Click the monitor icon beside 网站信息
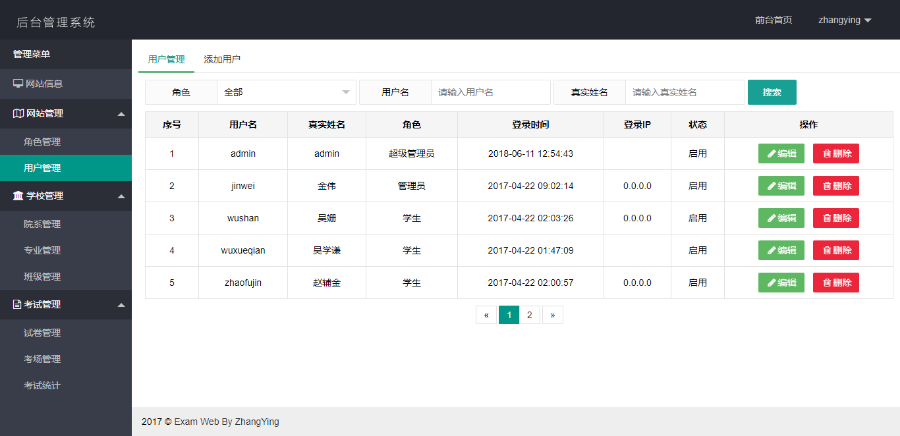 [x=18, y=84]
